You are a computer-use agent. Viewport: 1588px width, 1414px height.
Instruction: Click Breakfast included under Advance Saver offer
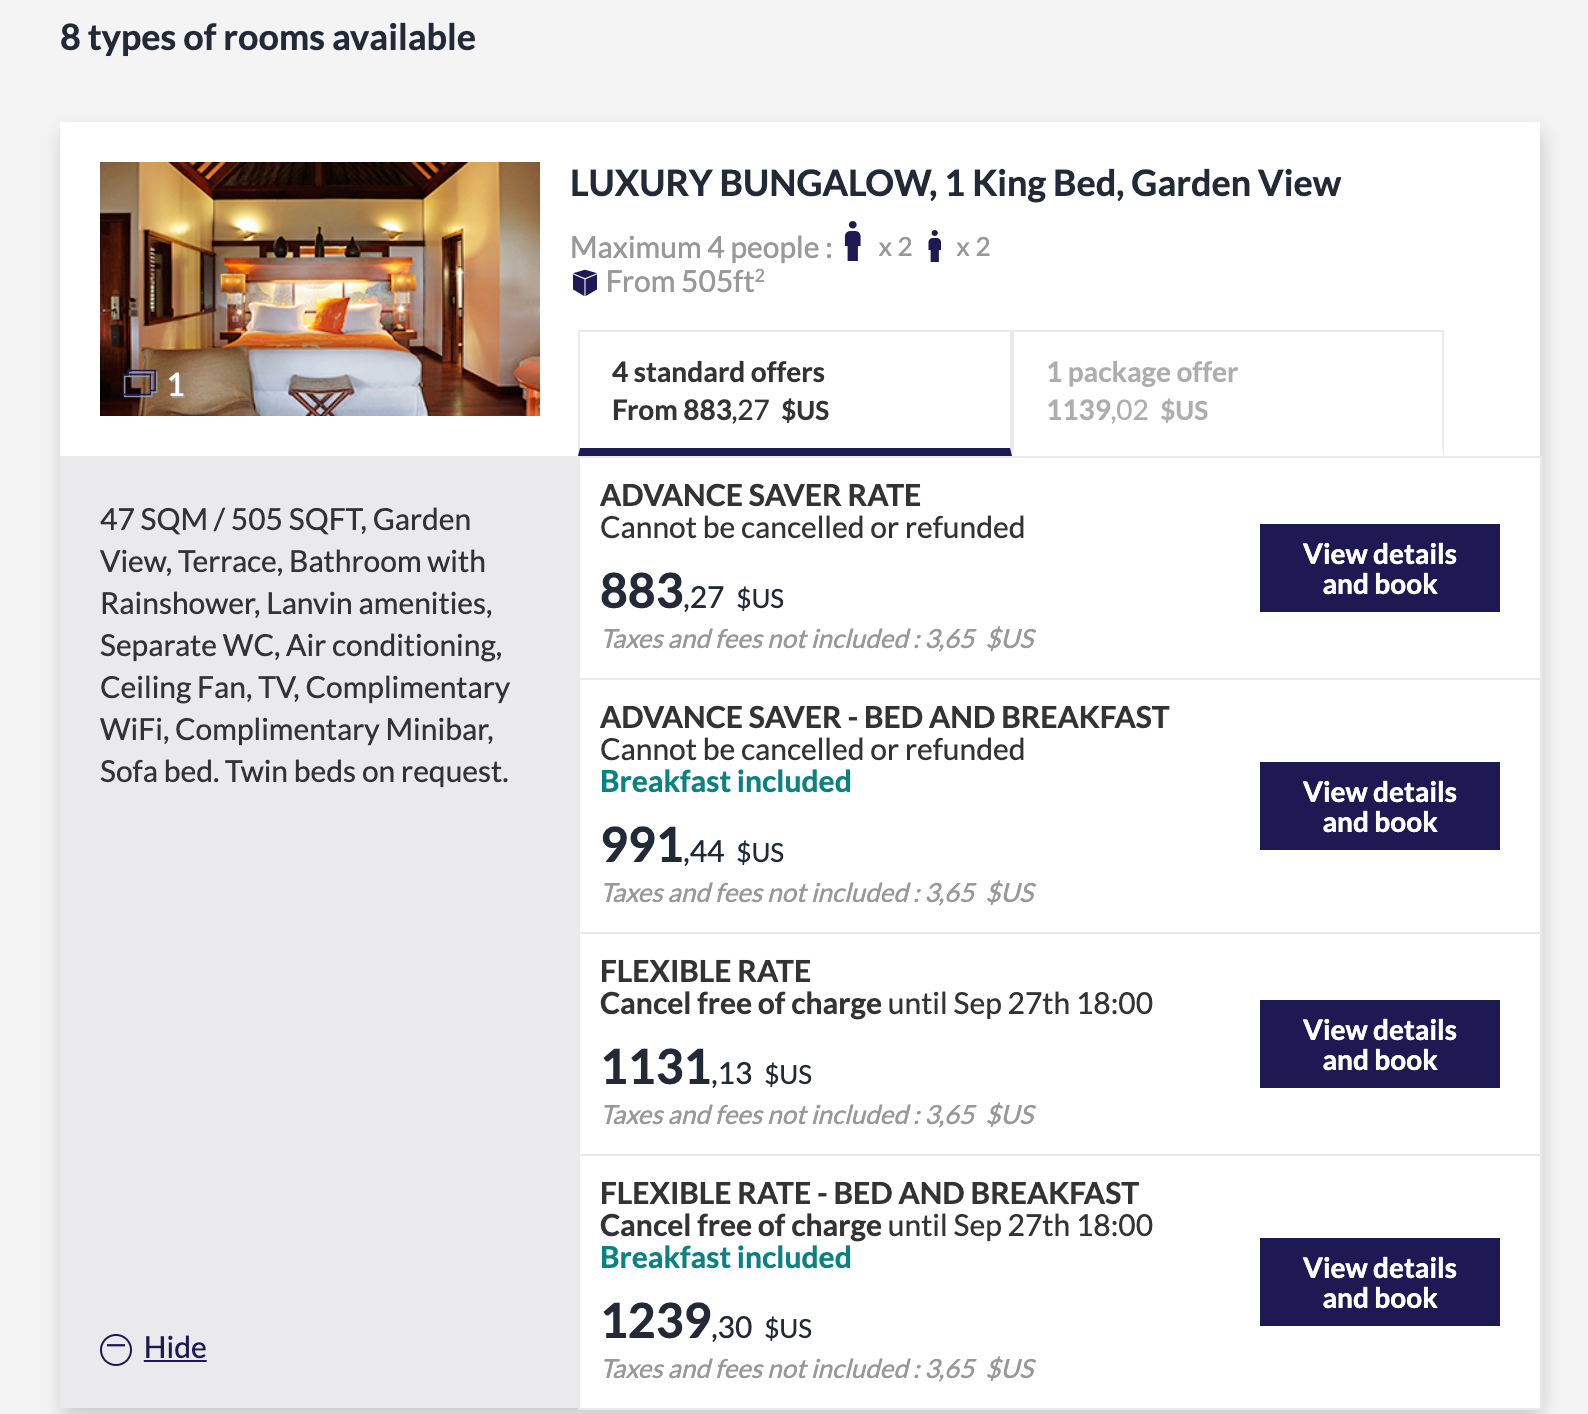click(x=725, y=782)
